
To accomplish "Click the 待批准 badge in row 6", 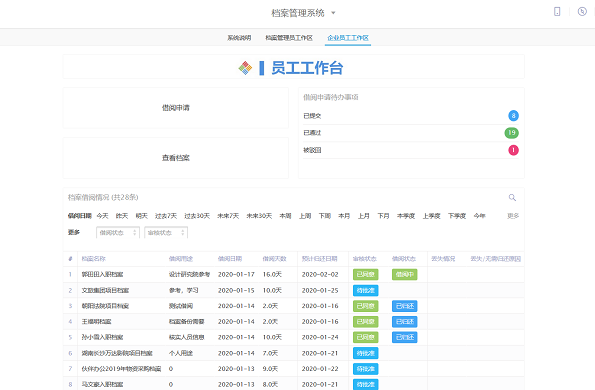I will pos(366,353).
